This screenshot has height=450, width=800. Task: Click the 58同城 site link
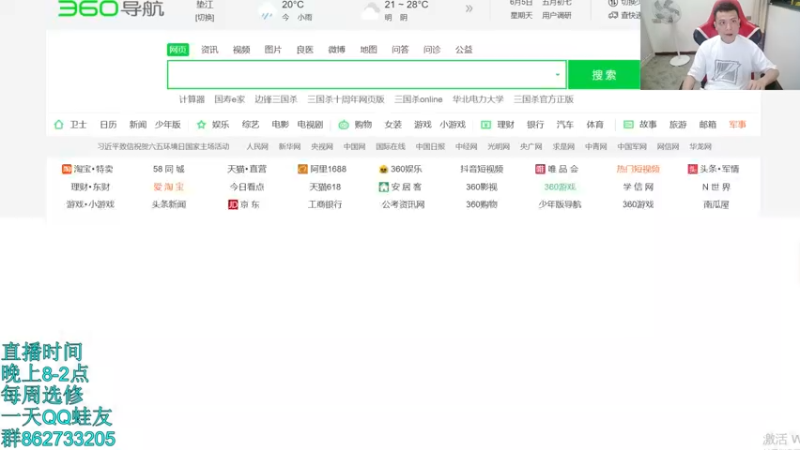tap(168, 169)
